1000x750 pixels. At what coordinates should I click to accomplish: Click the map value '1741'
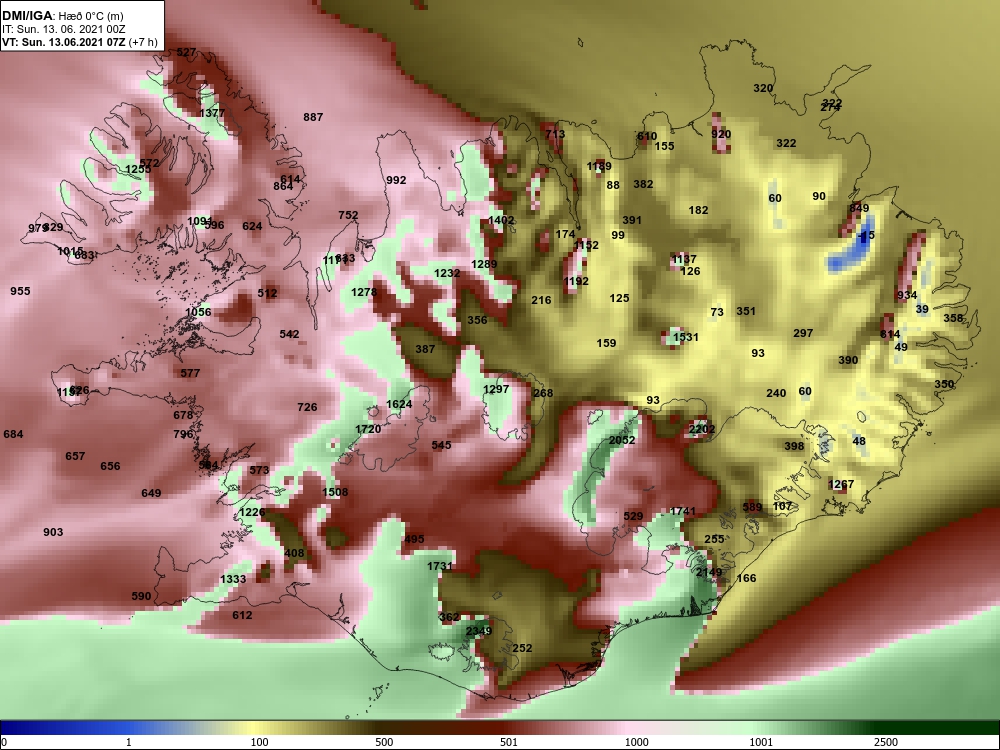(x=682, y=511)
